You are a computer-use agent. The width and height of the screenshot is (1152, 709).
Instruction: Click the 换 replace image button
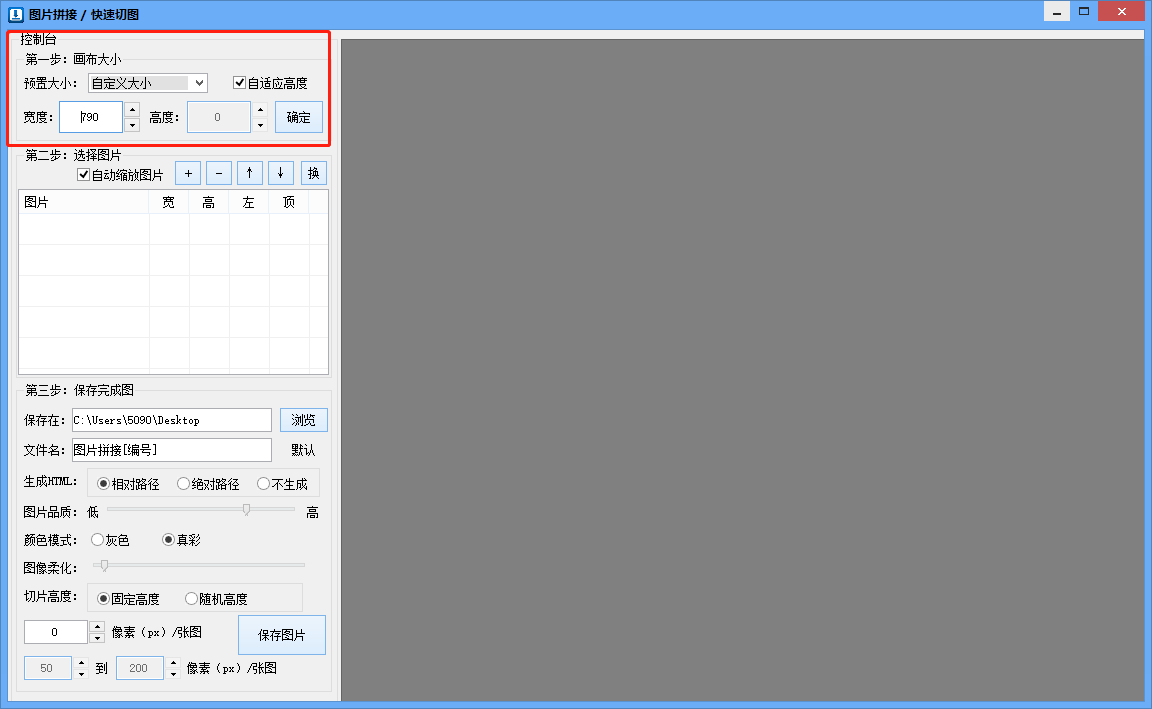[x=314, y=173]
